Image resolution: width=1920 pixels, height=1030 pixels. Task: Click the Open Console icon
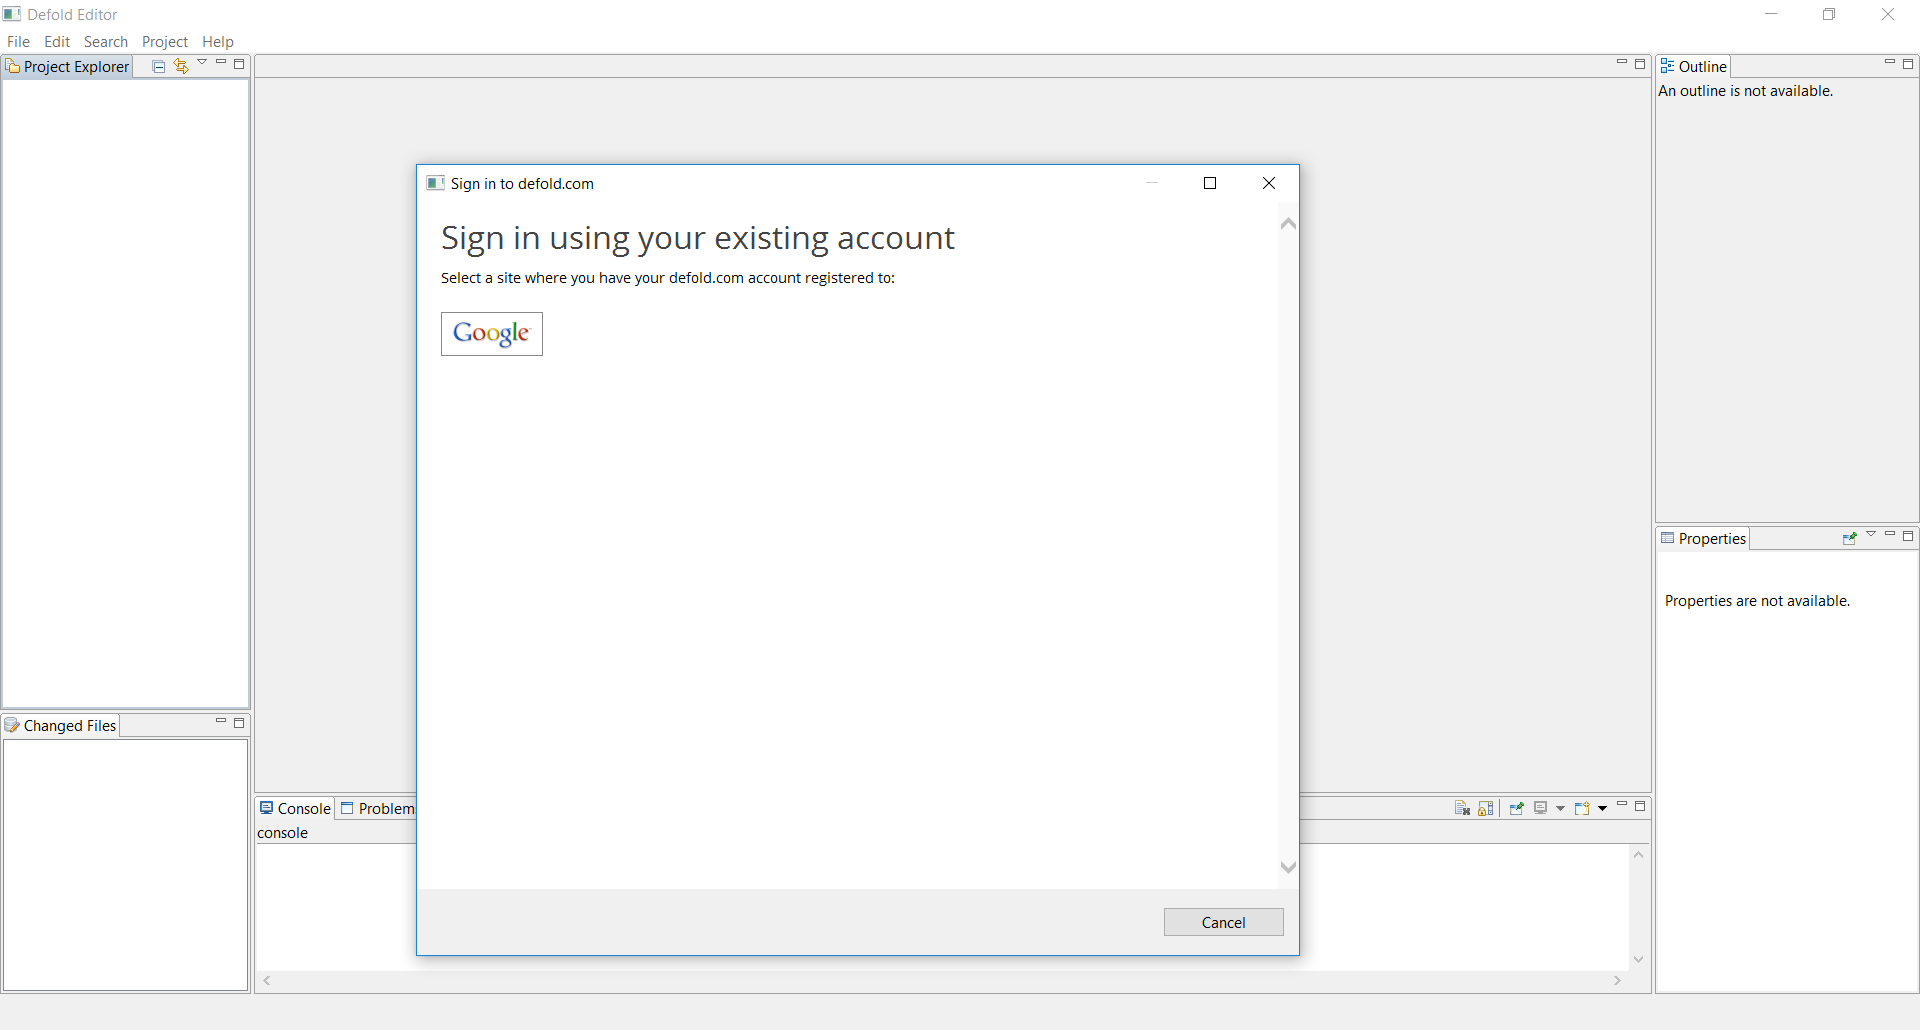point(1582,808)
